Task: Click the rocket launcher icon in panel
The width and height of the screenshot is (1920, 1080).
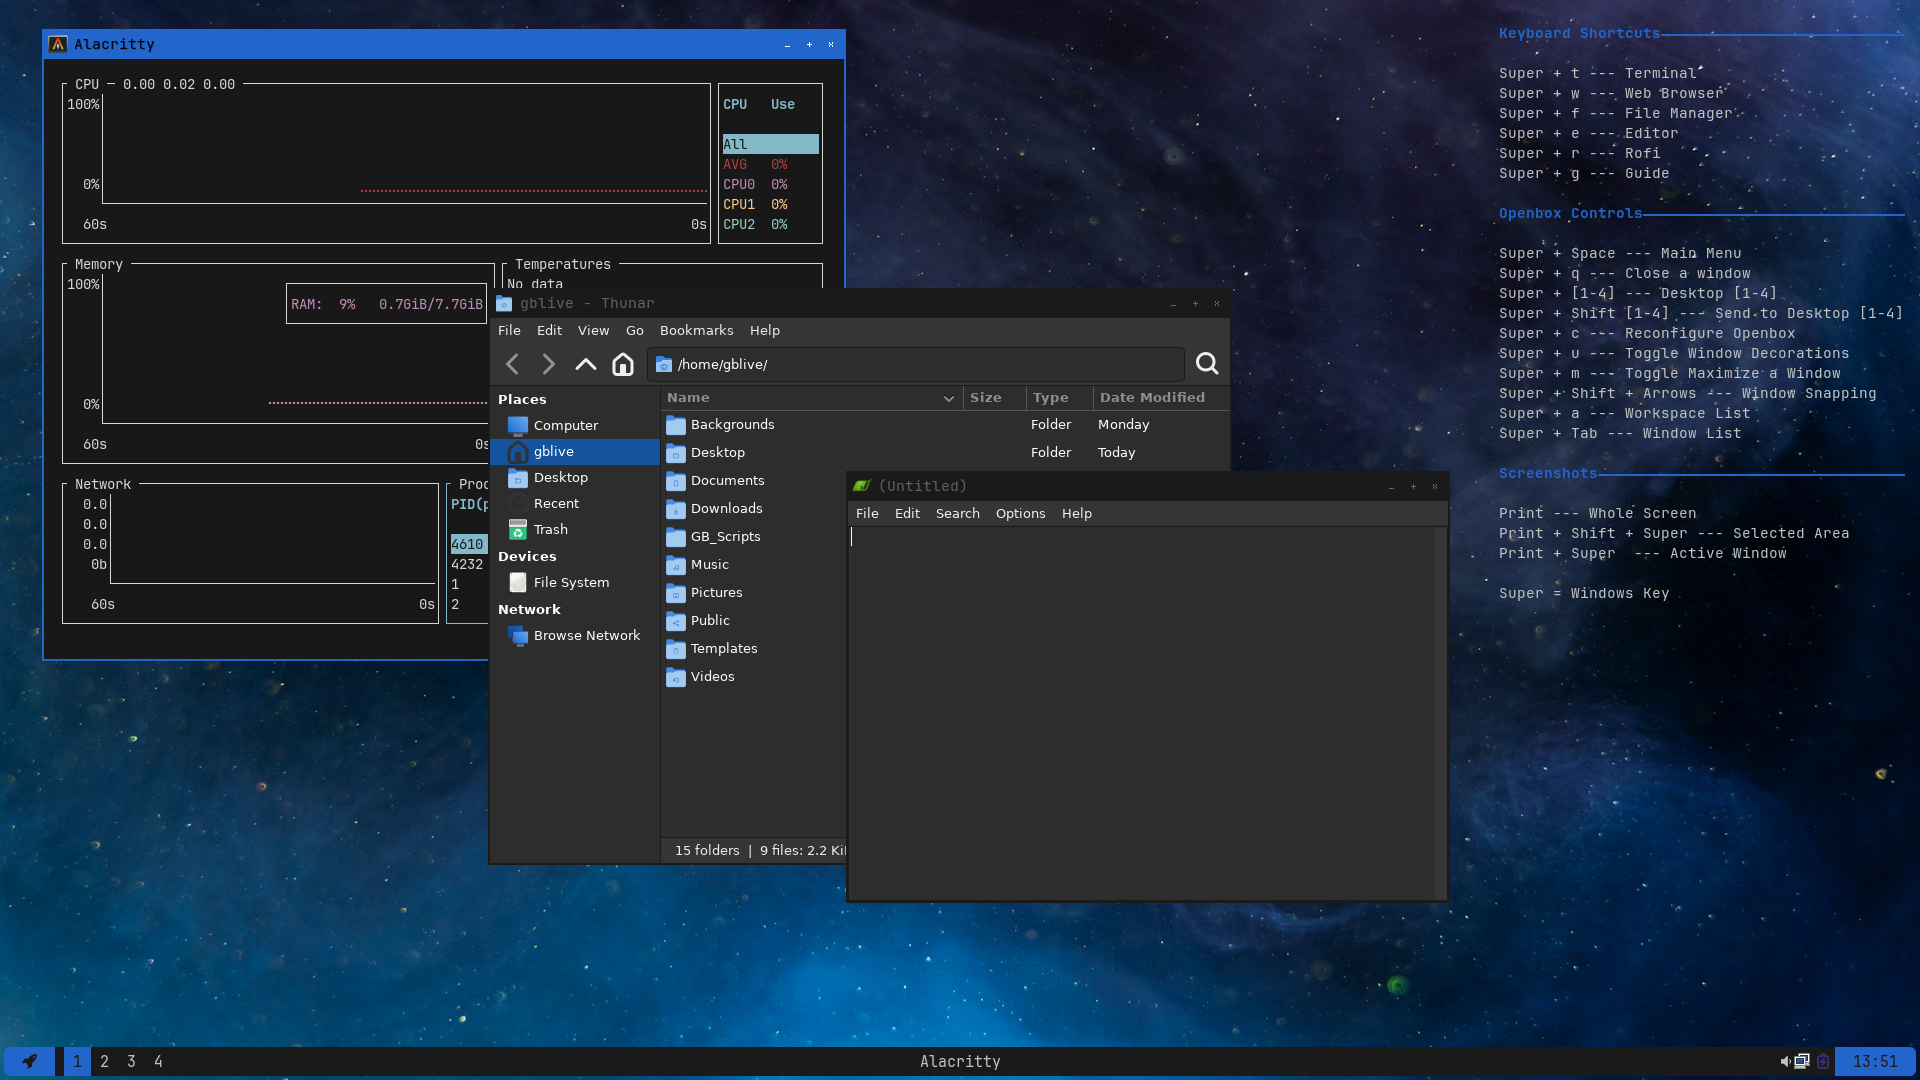Action: click(x=30, y=1061)
